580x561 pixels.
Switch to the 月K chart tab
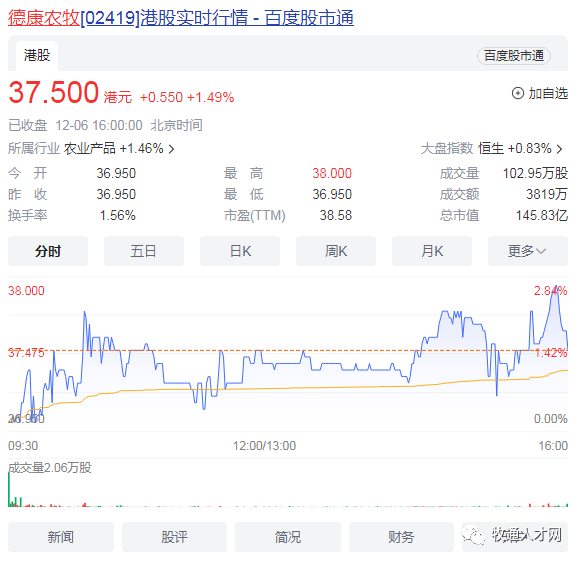[432, 251]
